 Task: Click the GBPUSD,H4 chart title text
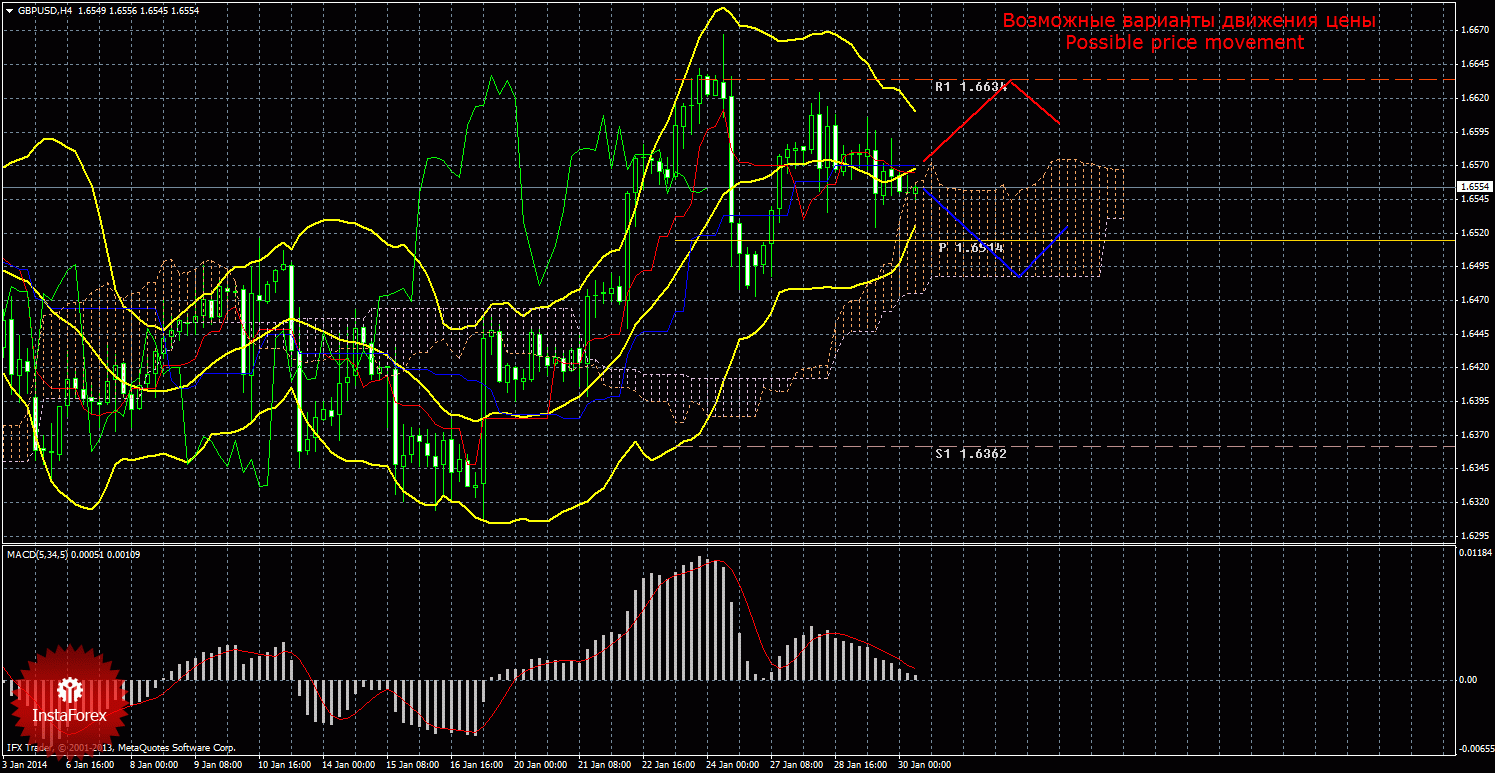click(x=44, y=9)
